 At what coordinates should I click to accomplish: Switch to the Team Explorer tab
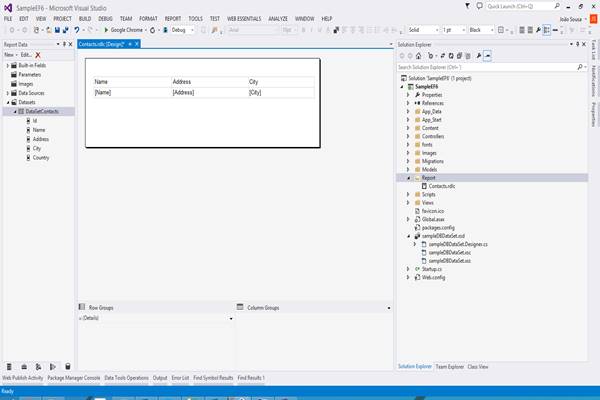450,367
